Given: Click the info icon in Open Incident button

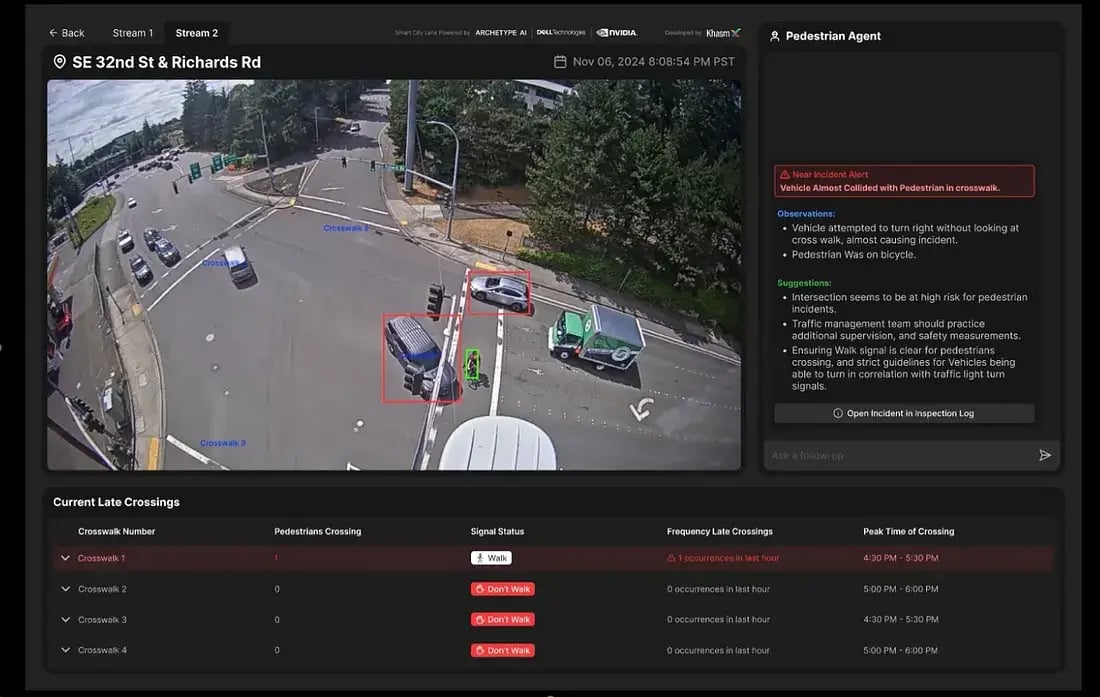Looking at the screenshot, I should [838, 413].
